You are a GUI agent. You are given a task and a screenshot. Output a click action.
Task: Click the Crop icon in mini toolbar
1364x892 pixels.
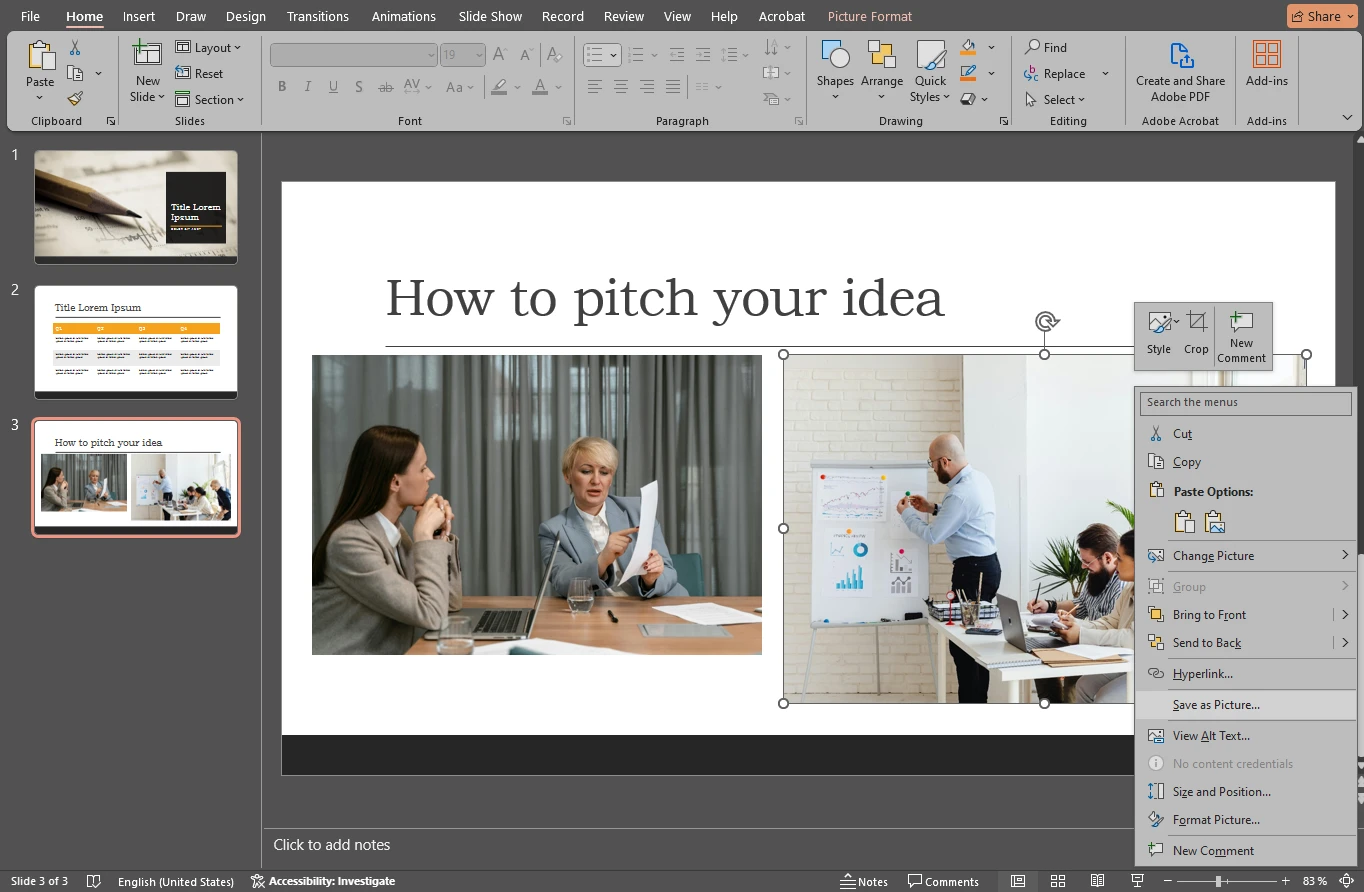point(1196,322)
